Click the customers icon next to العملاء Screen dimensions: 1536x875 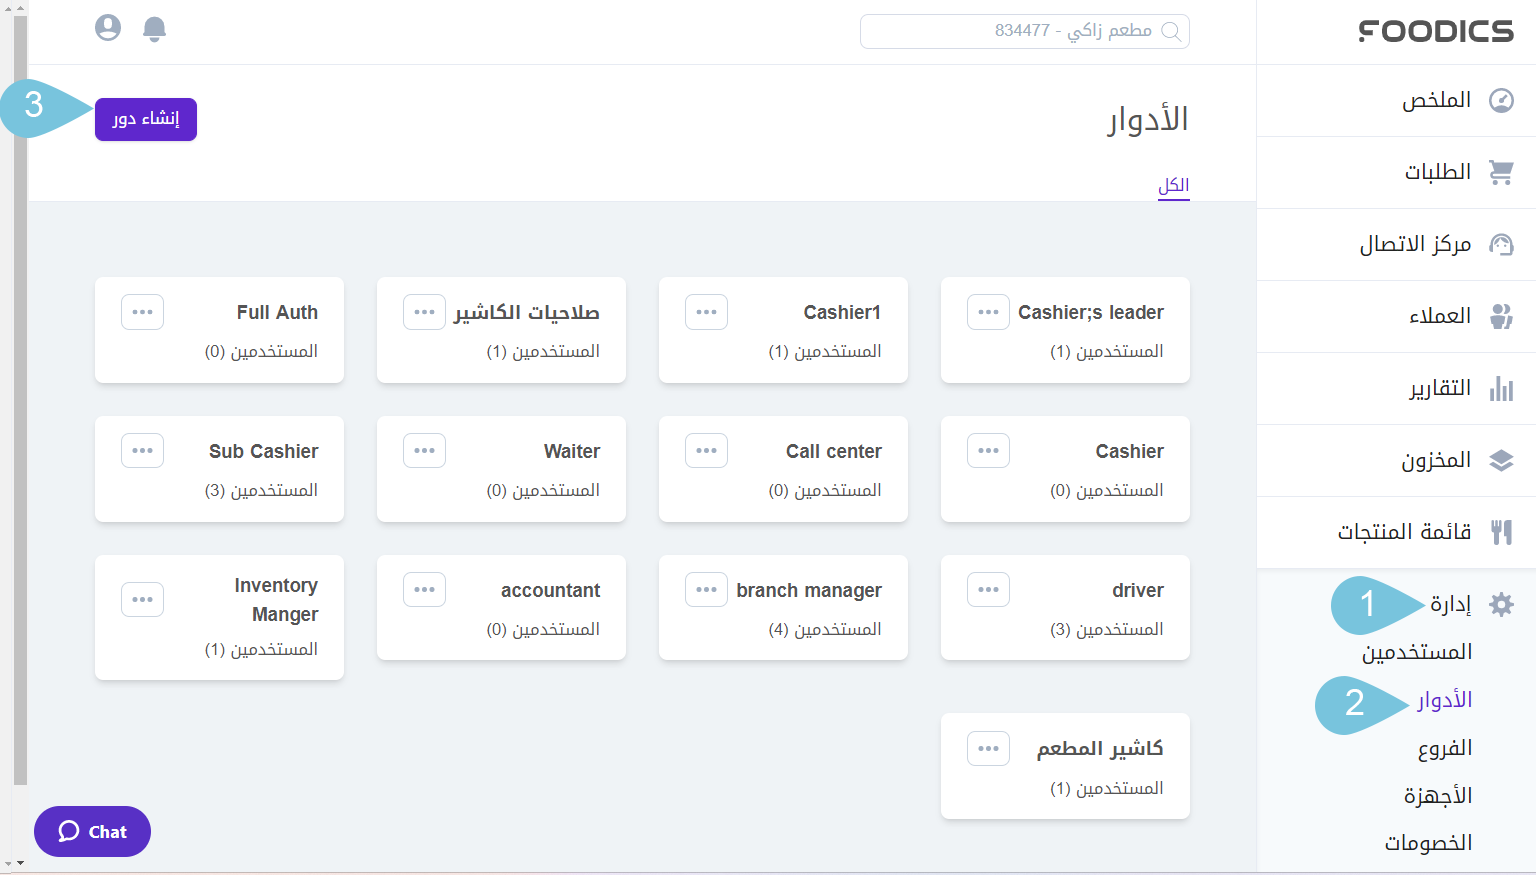[1502, 316]
